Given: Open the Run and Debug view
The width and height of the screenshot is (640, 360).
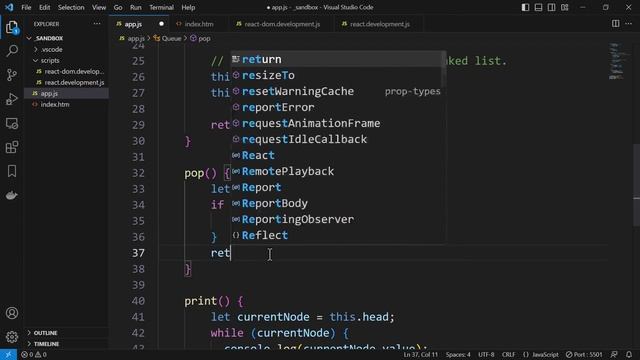Looking at the screenshot, I should click(x=12, y=99).
